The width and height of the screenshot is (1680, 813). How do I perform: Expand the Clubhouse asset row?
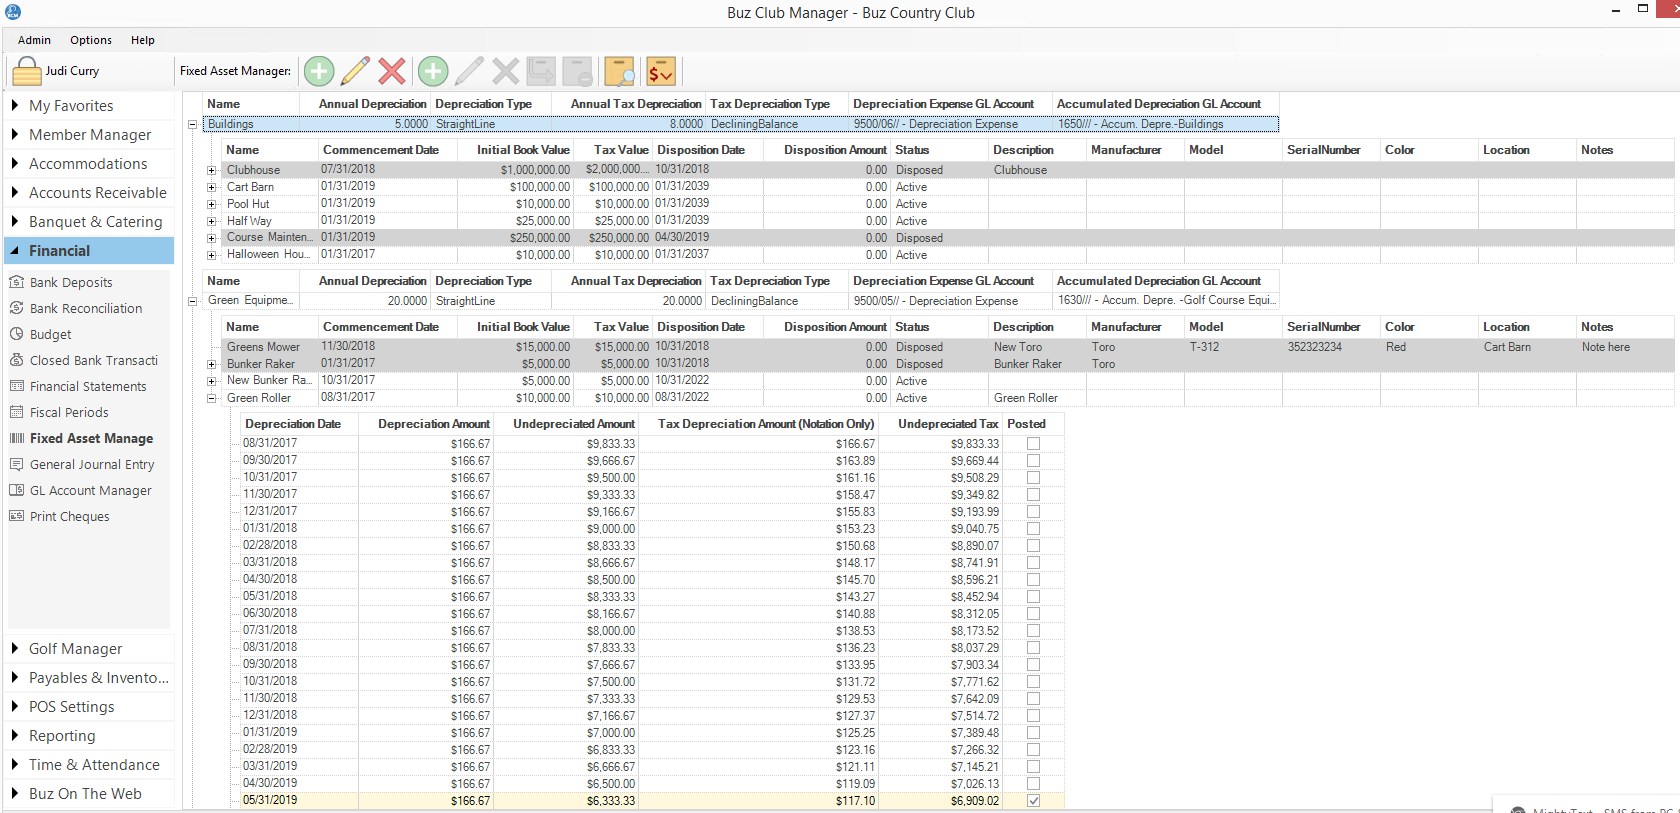(x=212, y=171)
